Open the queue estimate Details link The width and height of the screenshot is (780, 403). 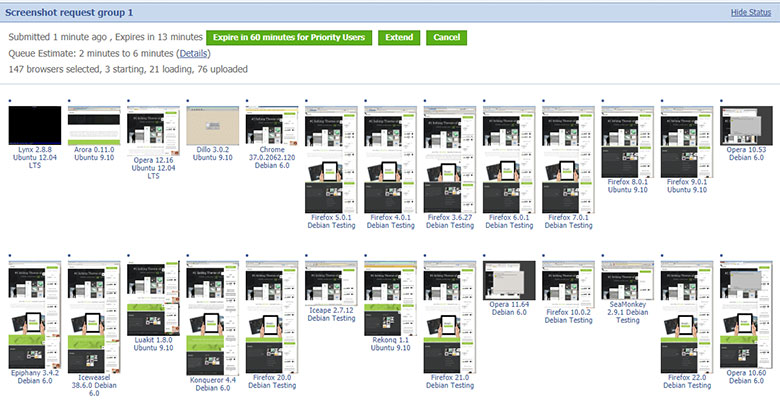[x=193, y=53]
